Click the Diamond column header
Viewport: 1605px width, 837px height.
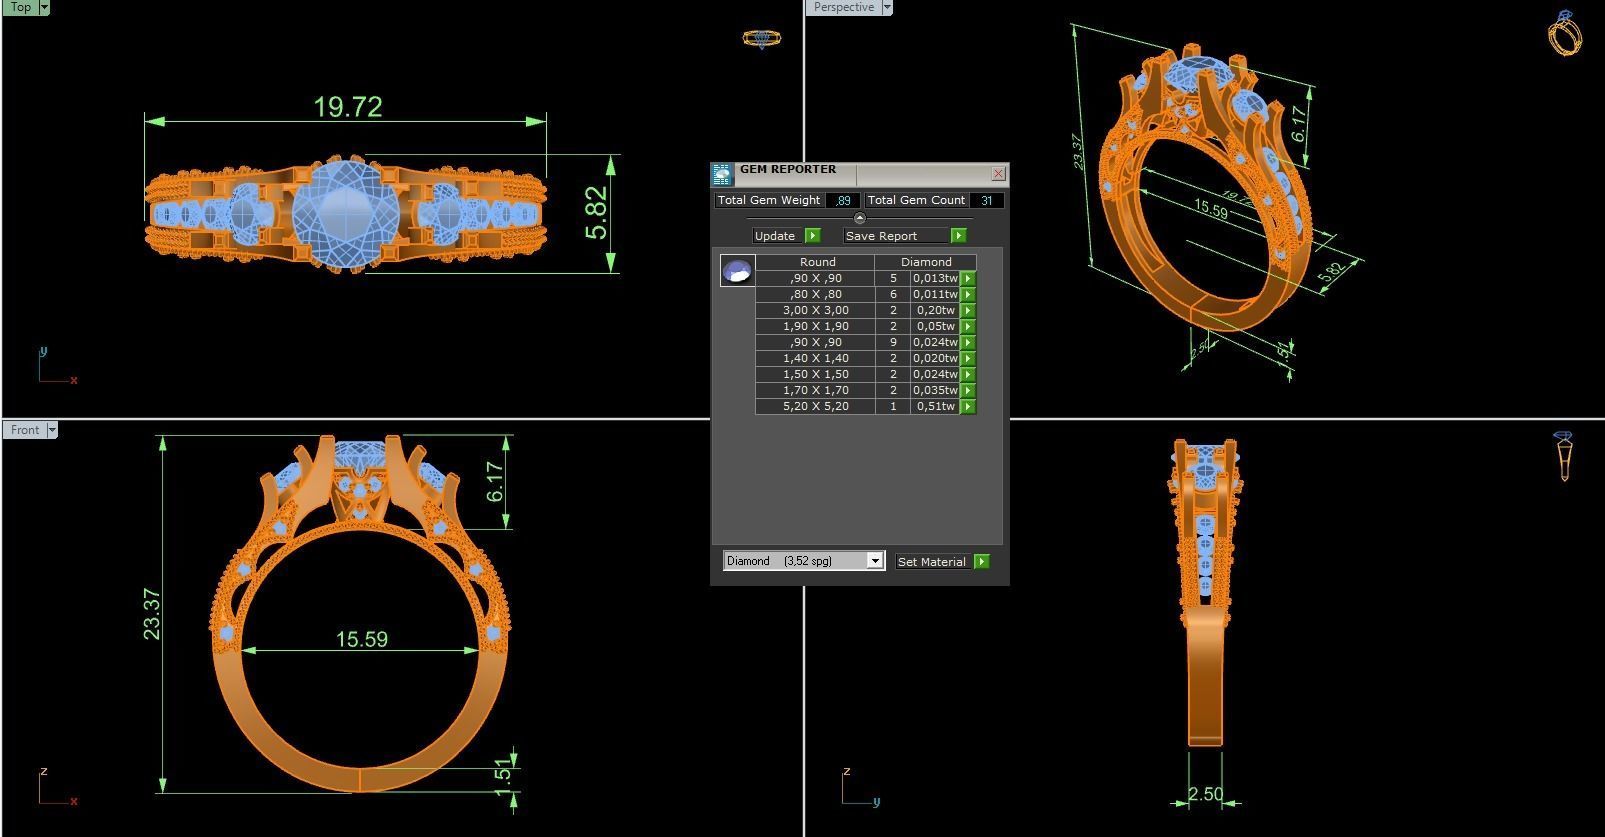point(926,262)
